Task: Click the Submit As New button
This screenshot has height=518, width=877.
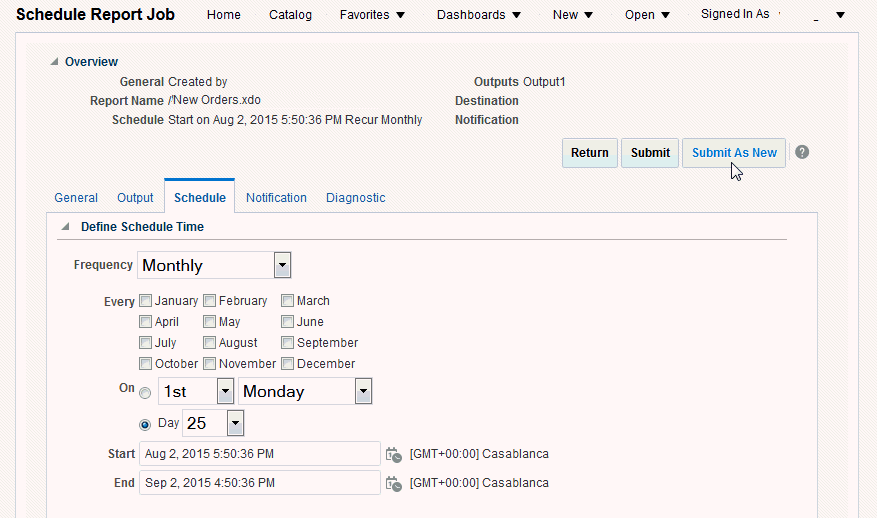Action: (x=734, y=153)
